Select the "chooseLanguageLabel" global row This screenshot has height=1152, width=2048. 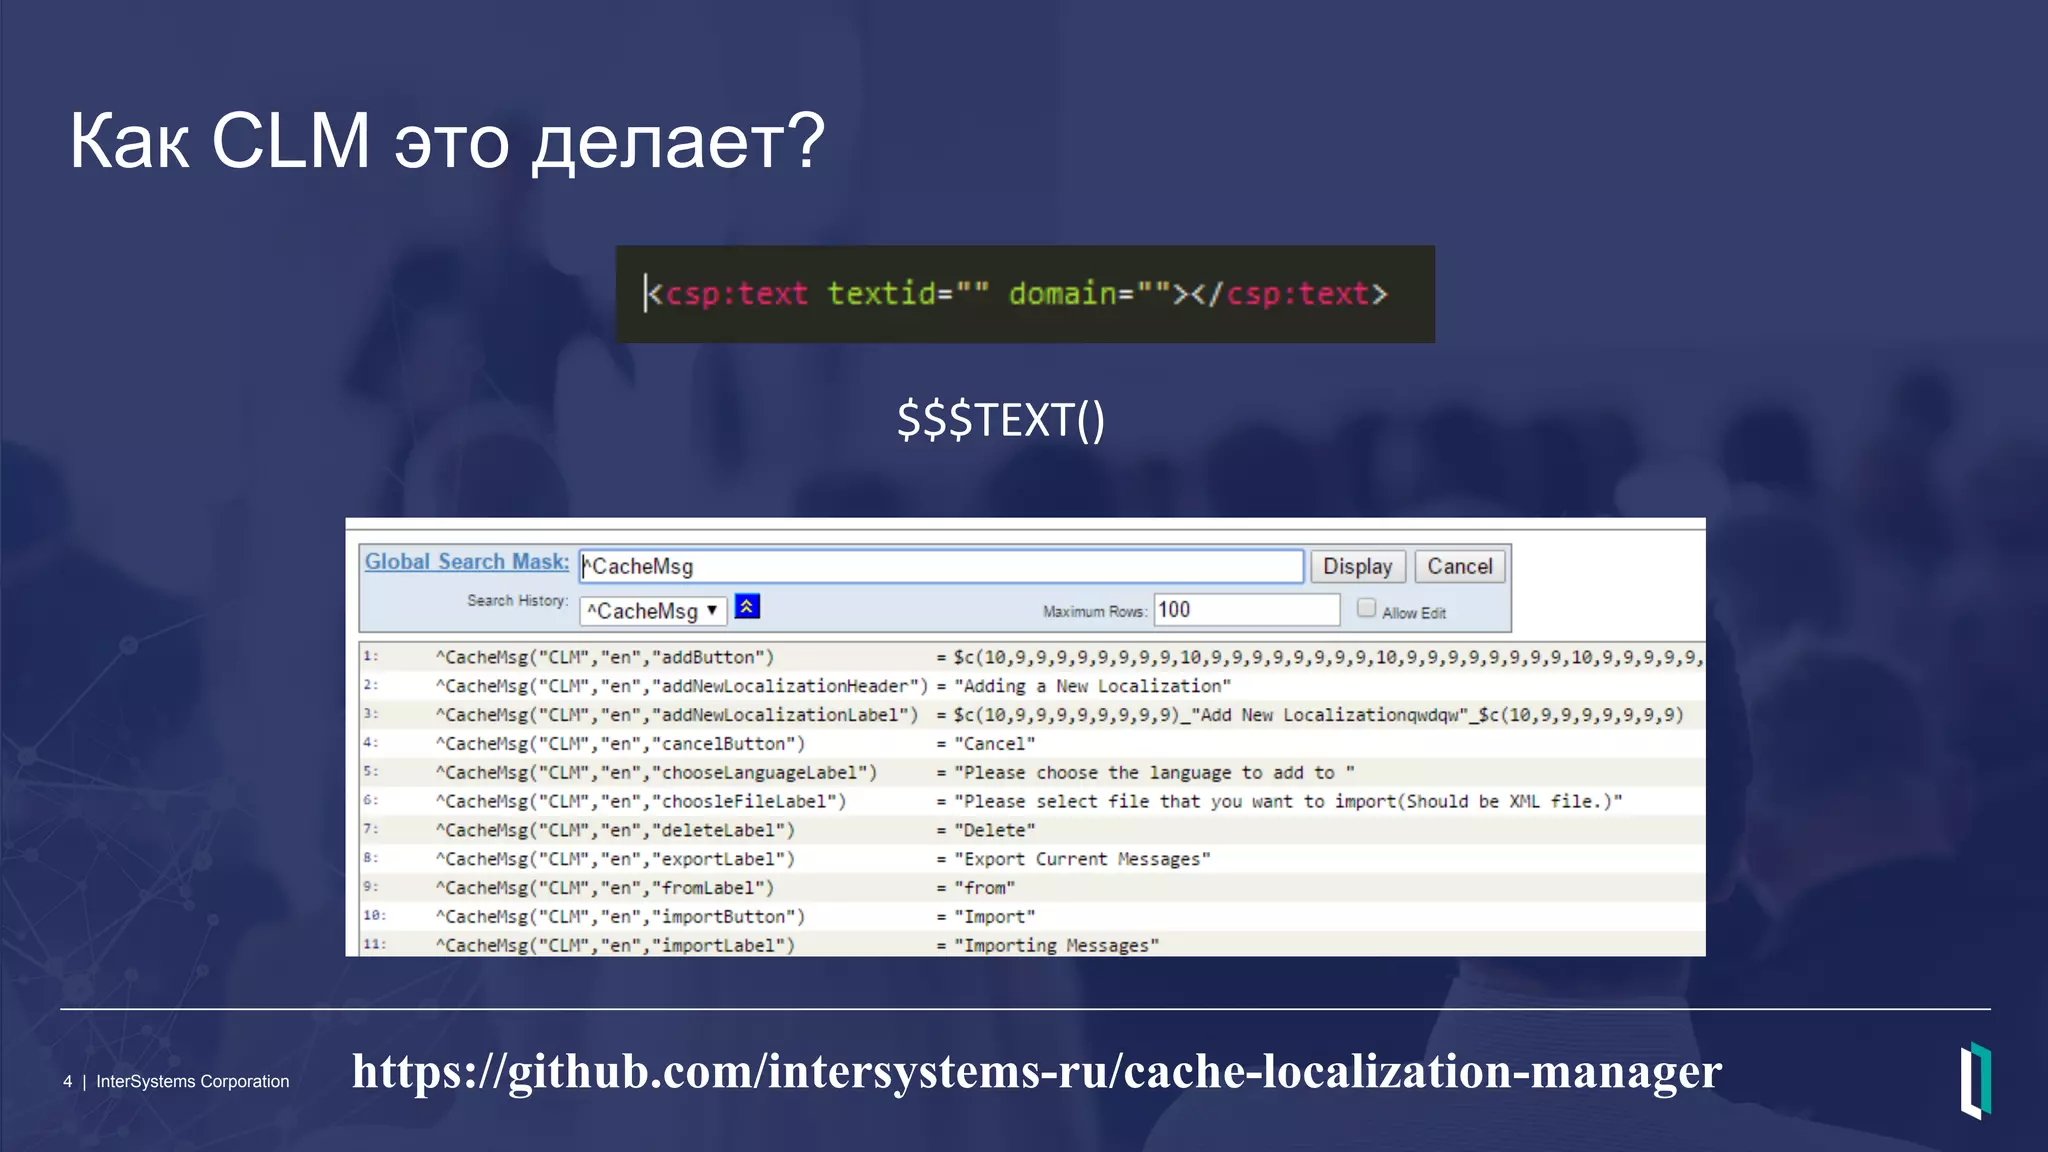click(x=1032, y=773)
